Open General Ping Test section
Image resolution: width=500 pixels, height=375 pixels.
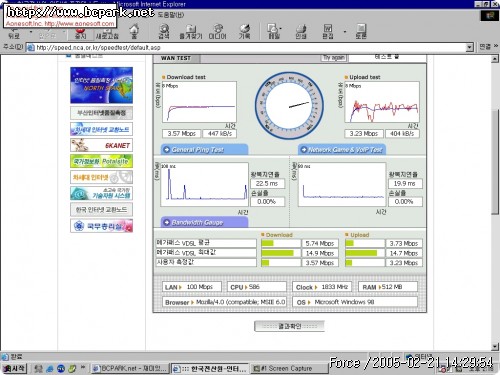(x=204, y=150)
